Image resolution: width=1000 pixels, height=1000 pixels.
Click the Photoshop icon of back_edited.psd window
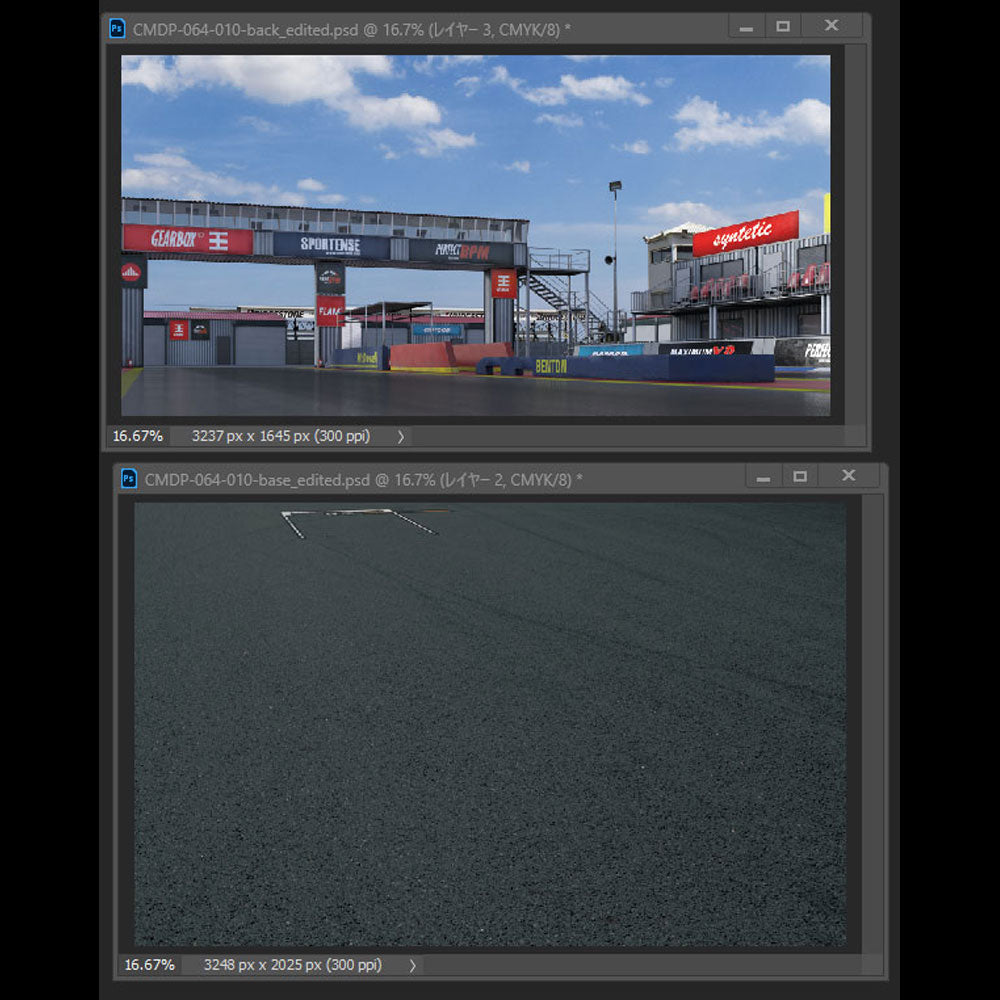tap(117, 28)
